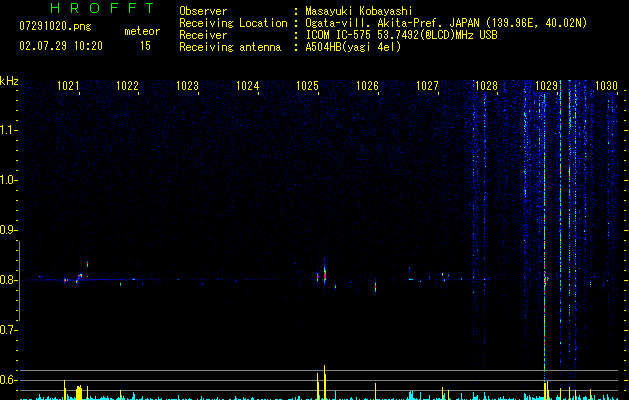This screenshot has width=629, height=400.
Task: Click the meteor label
Action: click(x=142, y=31)
